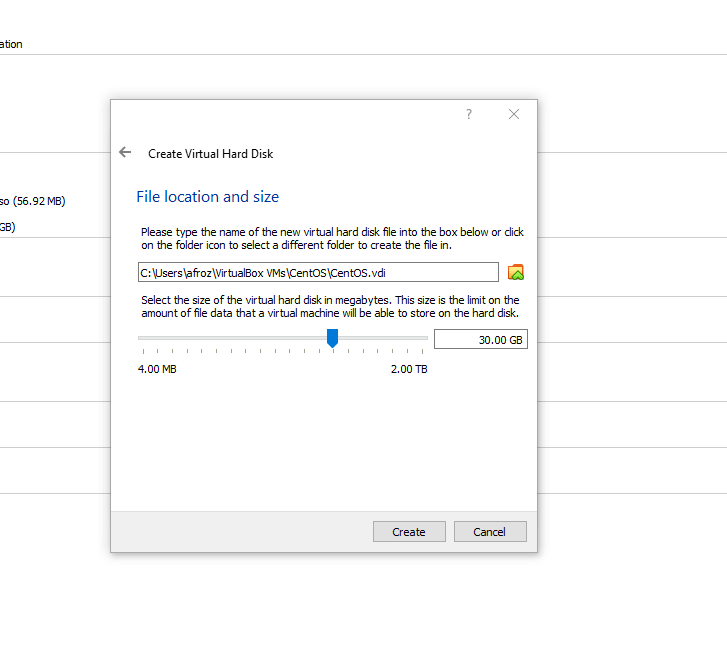
Task: Click the first tick mark under the slider
Action: [143, 351]
